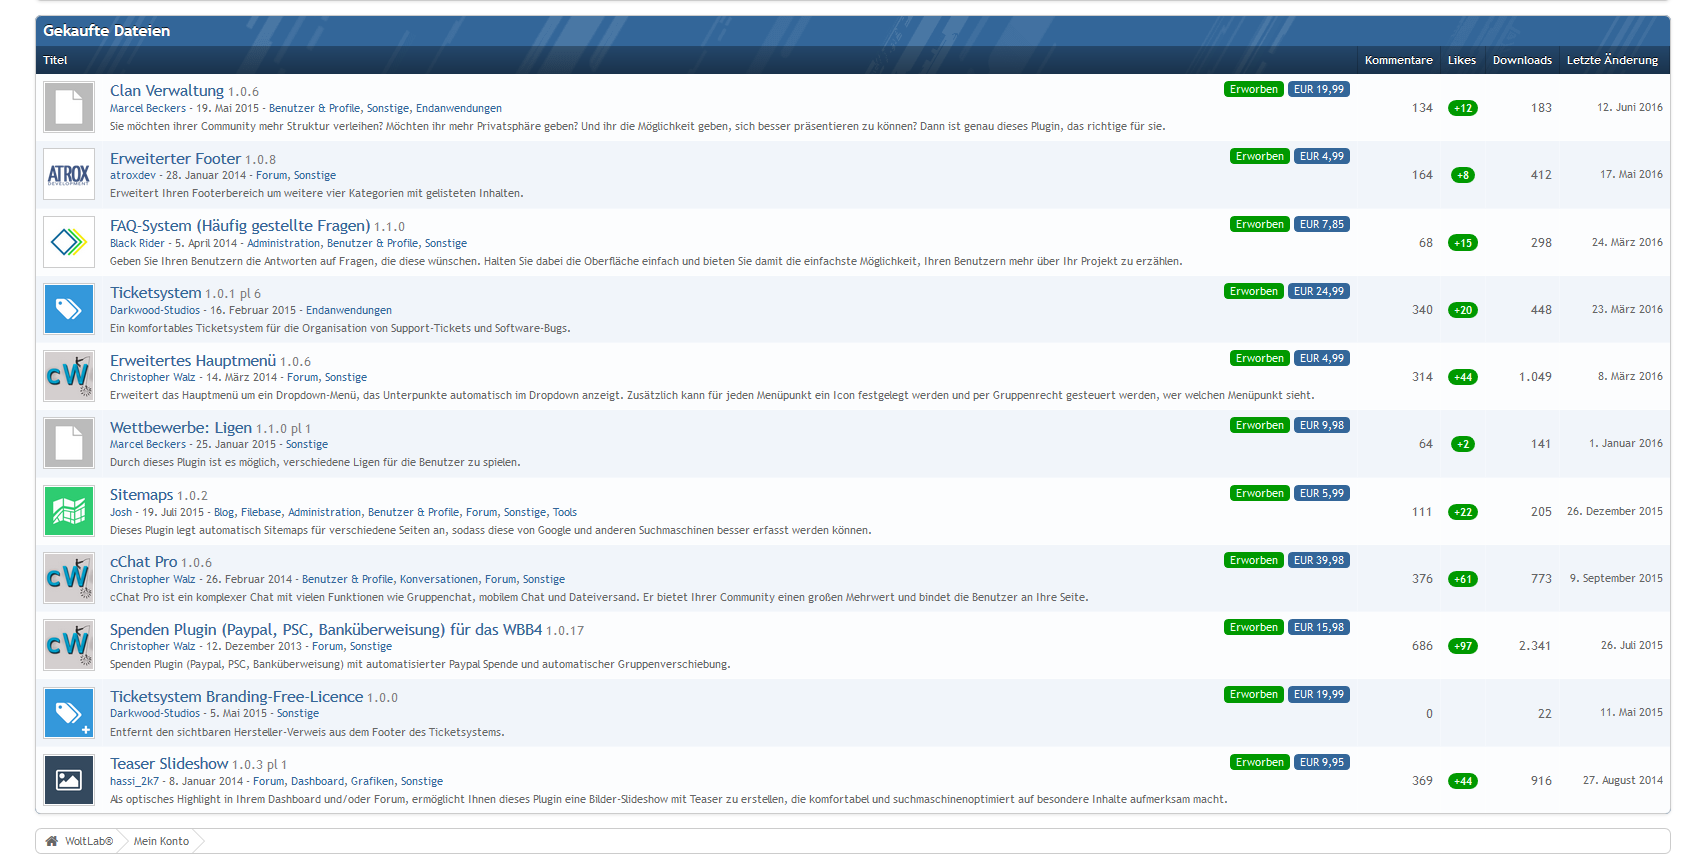Open author Christopher Walz under Erweitertes Hauptmenü
1681x859 pixels.
point(152,377)
